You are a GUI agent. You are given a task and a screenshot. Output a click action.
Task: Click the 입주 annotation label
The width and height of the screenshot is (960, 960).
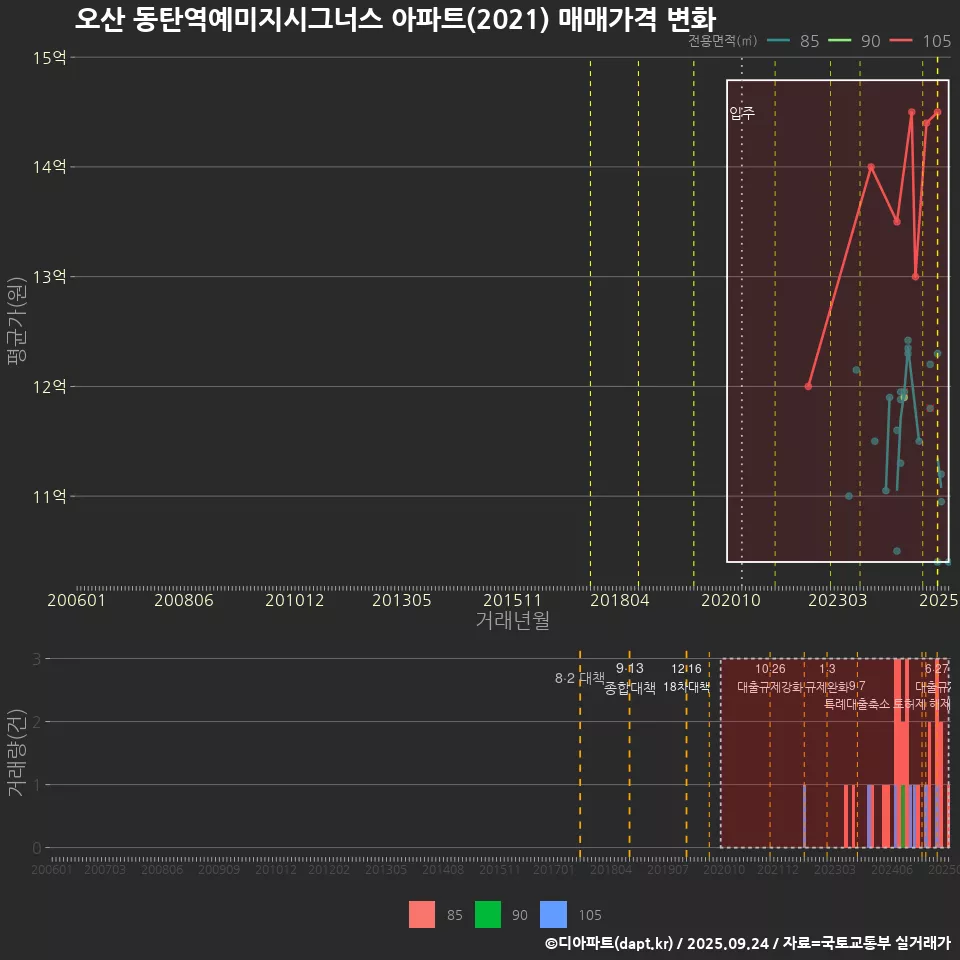tap(742, 113)
